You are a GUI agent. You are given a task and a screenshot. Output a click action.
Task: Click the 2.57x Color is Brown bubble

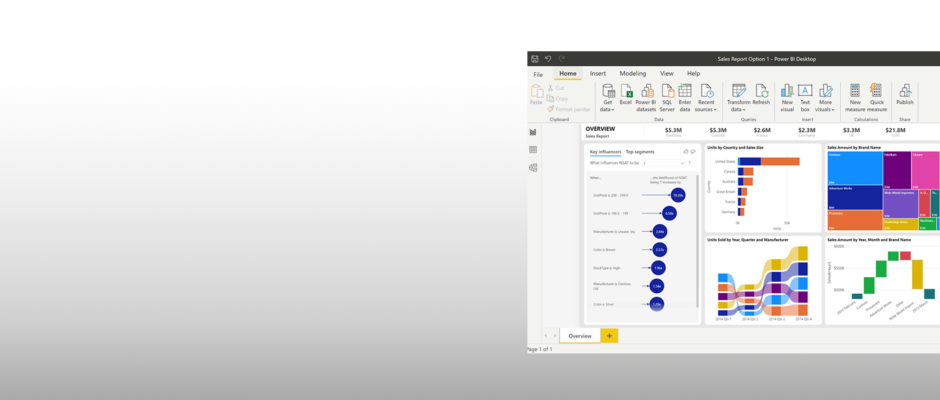[659, 249]
